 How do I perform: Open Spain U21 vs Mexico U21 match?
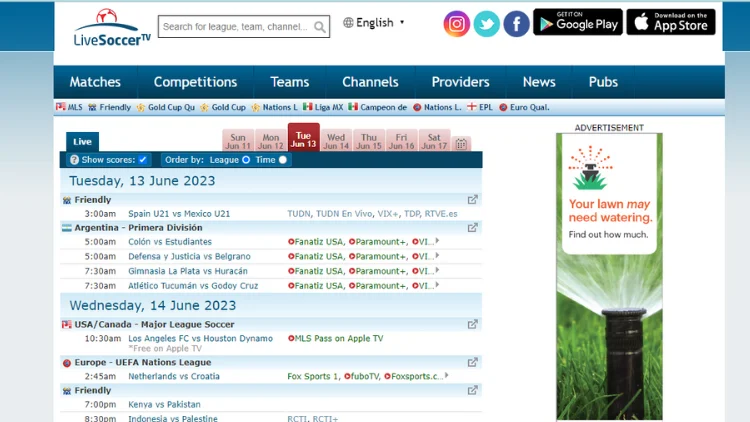click(x=179, y=213)
